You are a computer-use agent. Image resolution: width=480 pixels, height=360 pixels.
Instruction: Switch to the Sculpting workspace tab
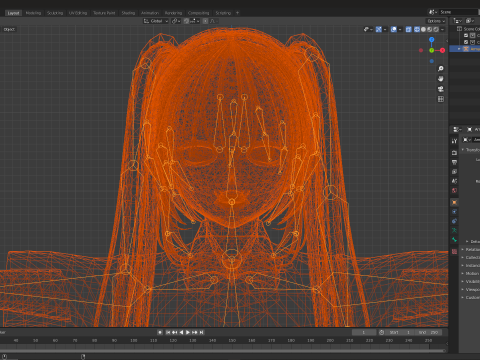click(55, 13)
